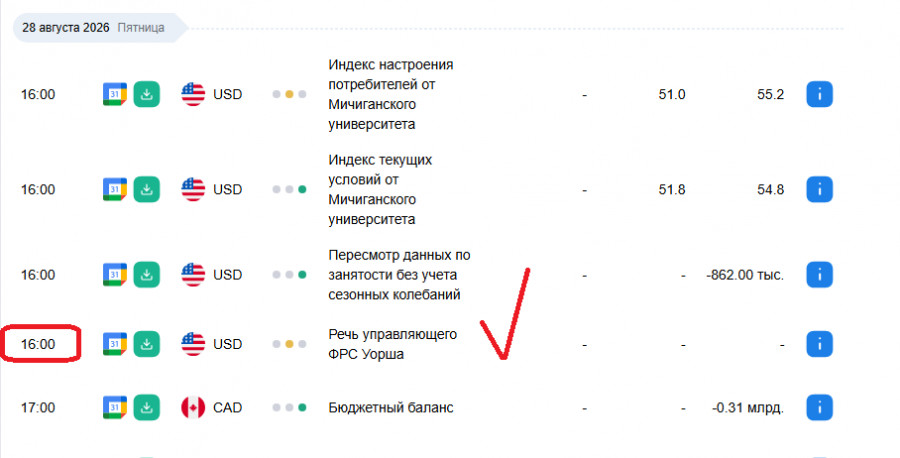
Task: Add Michigan consumer sentiment to Google Calendar
Action: click(115, 94)
